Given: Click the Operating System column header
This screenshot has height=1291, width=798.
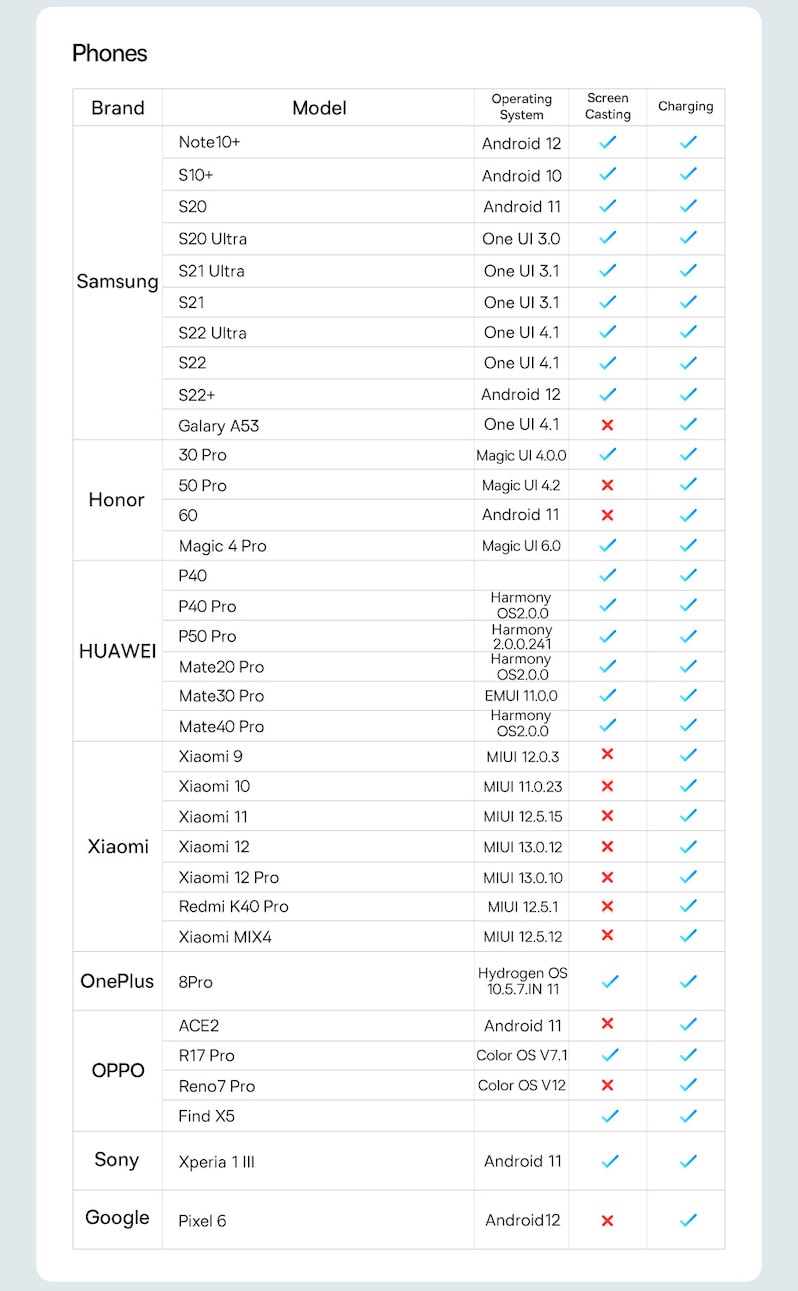Looking at the screenshot, I should pyautogui.click(x=521, y=107).
